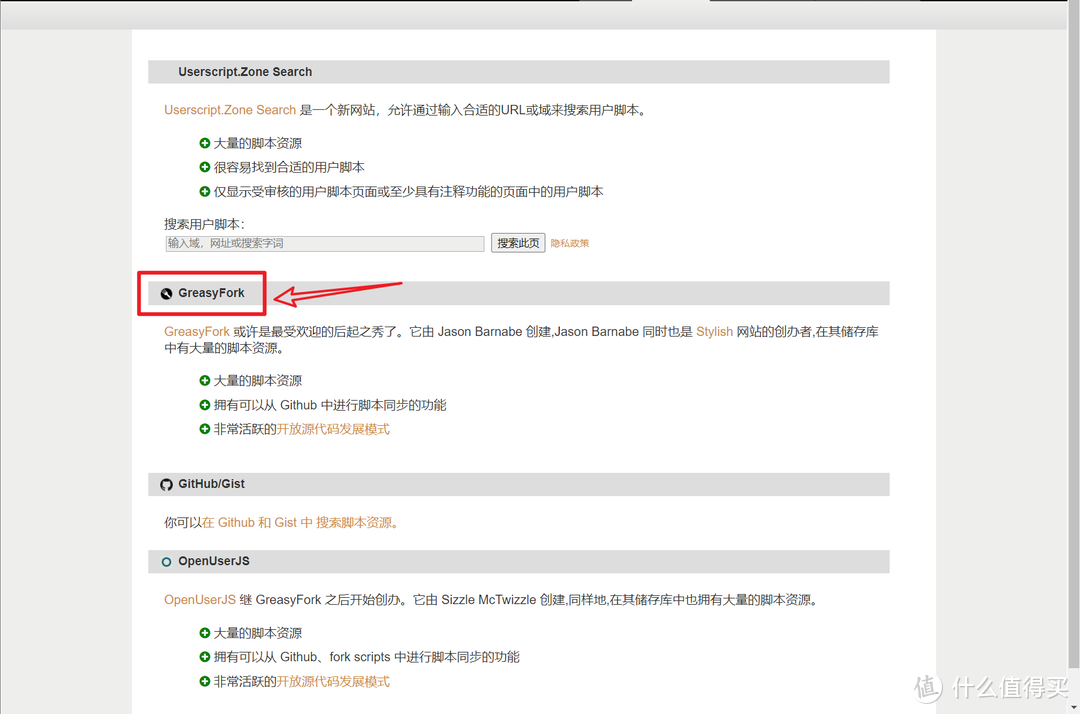
Task: Click the GitHub octocat icon
Action: (x=166, y=485)
